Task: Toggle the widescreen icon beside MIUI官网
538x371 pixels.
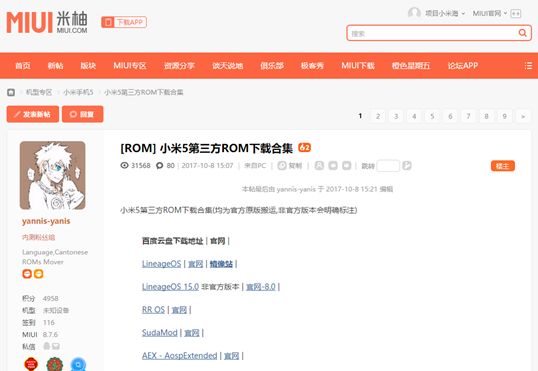Action: (516, 13)
